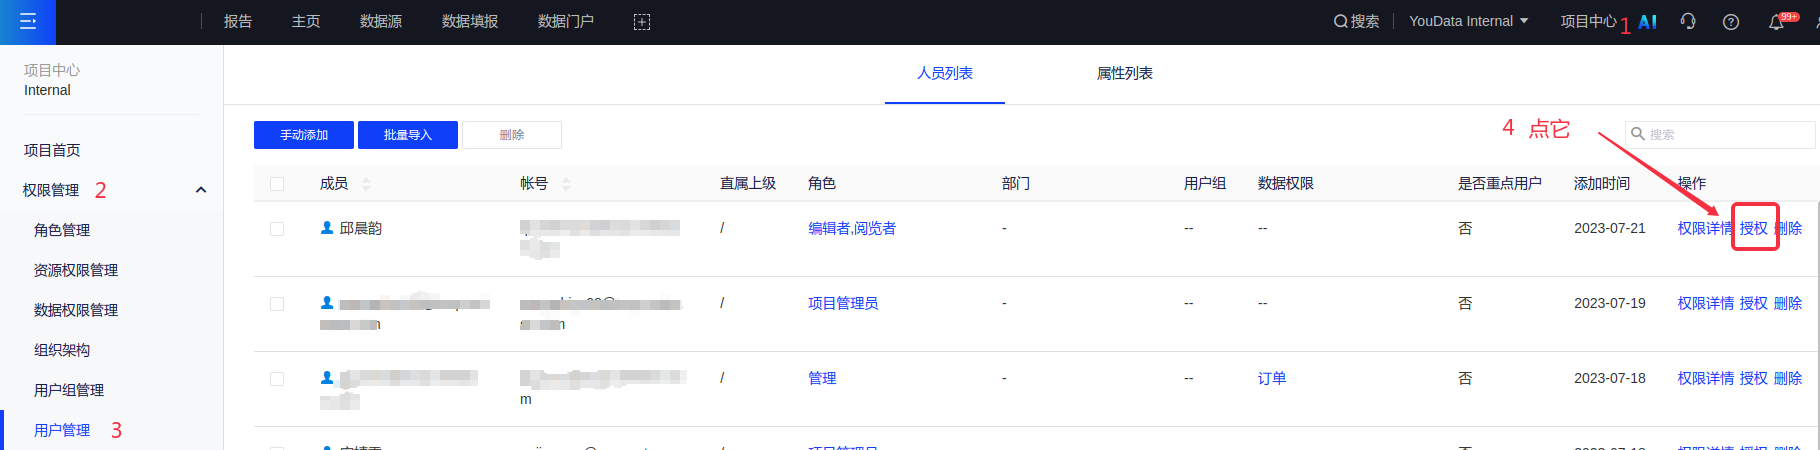The image size is (1820, 450).
Task: Toggle the select-all checkbox in table header
Action: pos(277,184)
